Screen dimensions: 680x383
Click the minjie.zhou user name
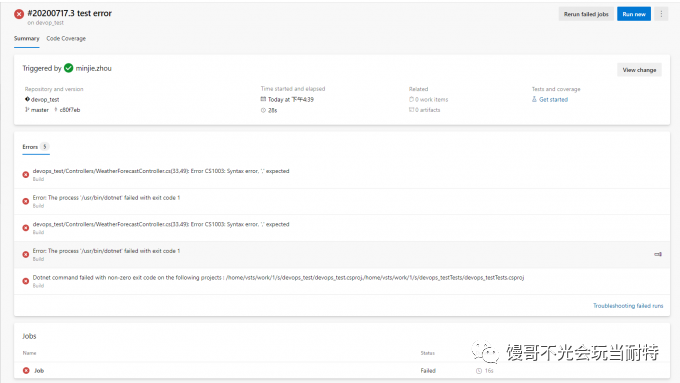click(x=94, y=68)
